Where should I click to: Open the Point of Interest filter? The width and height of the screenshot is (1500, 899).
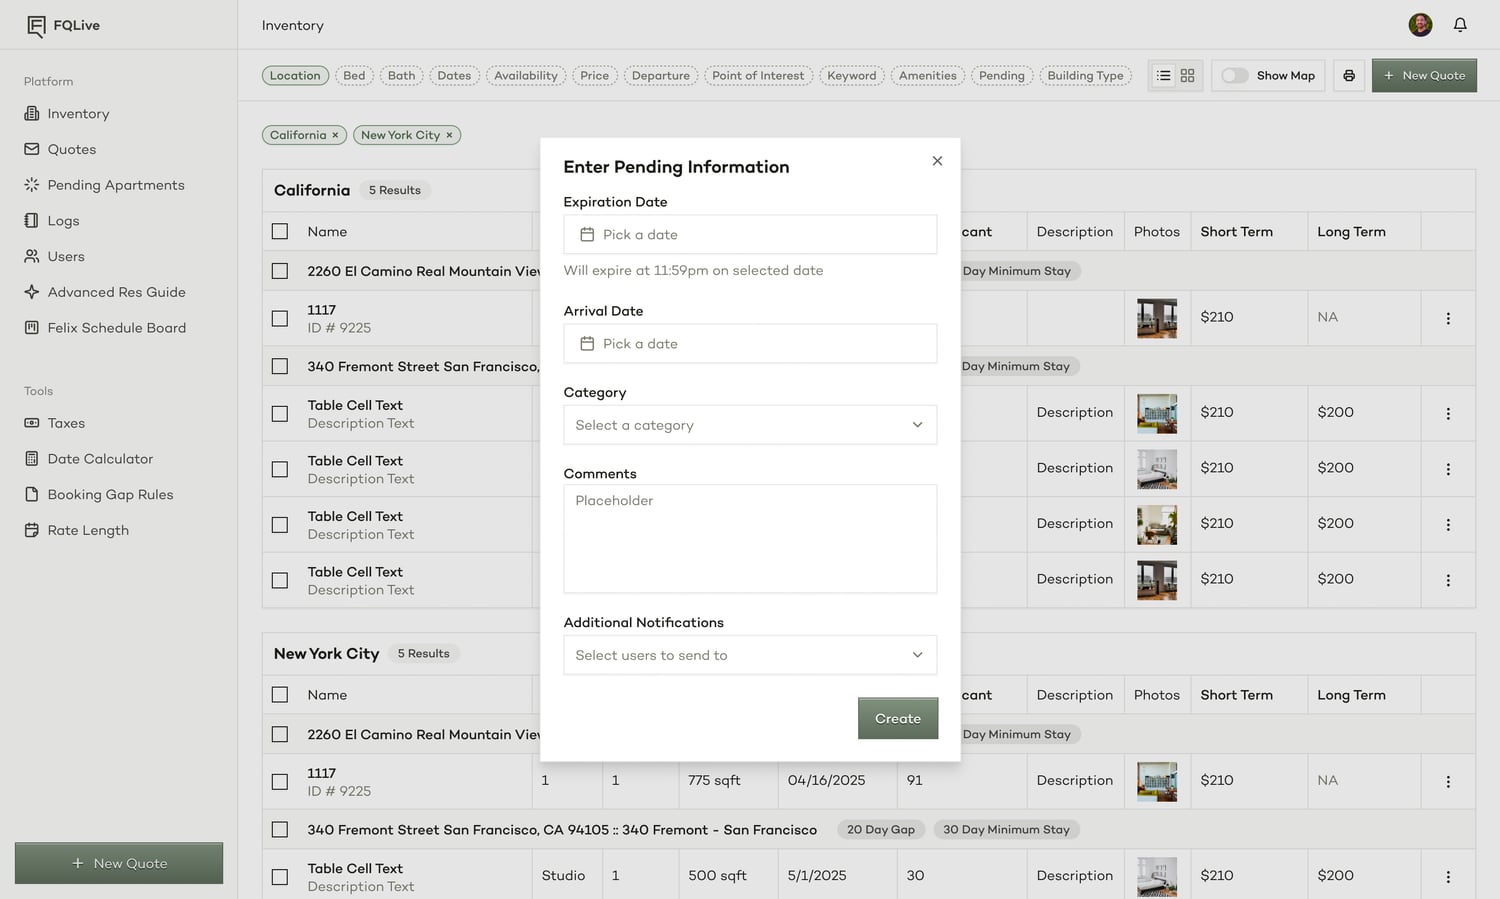[758, 75]
